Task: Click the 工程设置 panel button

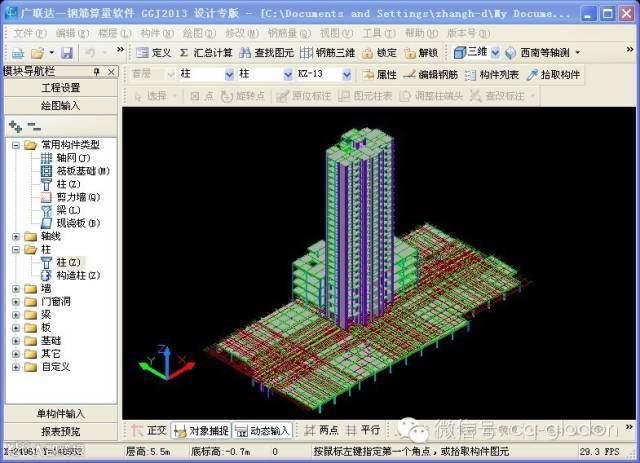Action: click(x=61, y=87)
